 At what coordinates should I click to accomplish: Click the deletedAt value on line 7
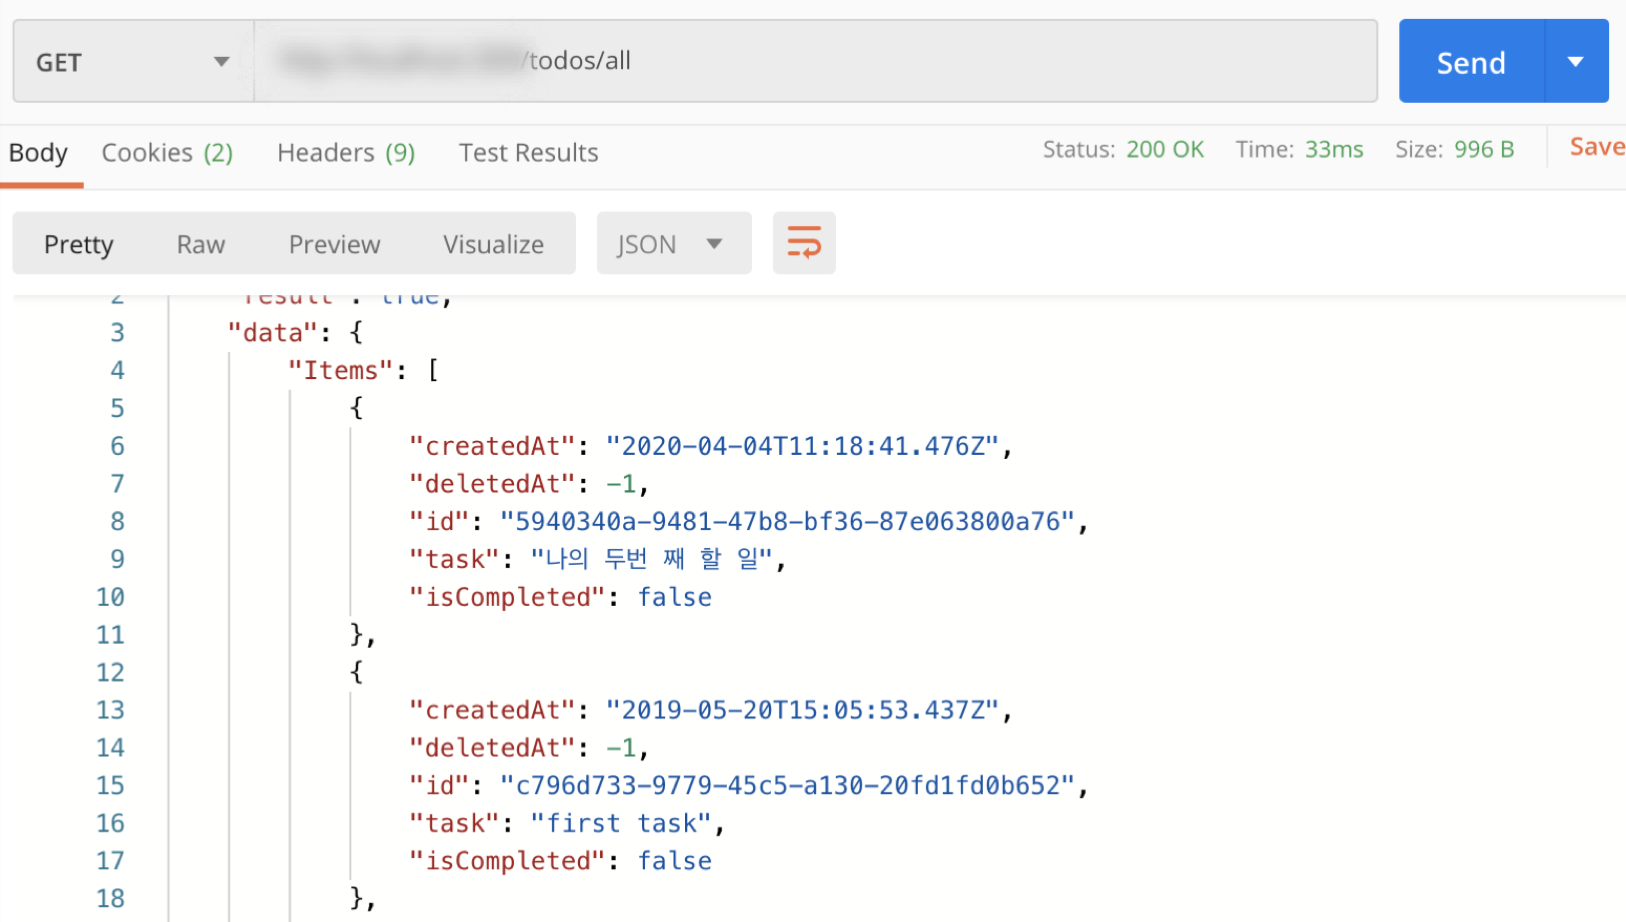click(621, 484)
